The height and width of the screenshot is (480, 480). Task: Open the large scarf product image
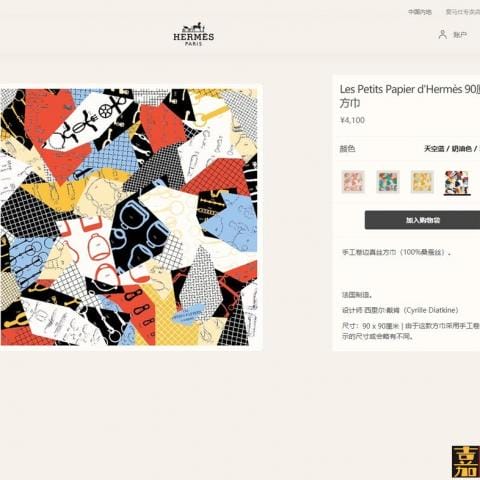coord(129,217)
